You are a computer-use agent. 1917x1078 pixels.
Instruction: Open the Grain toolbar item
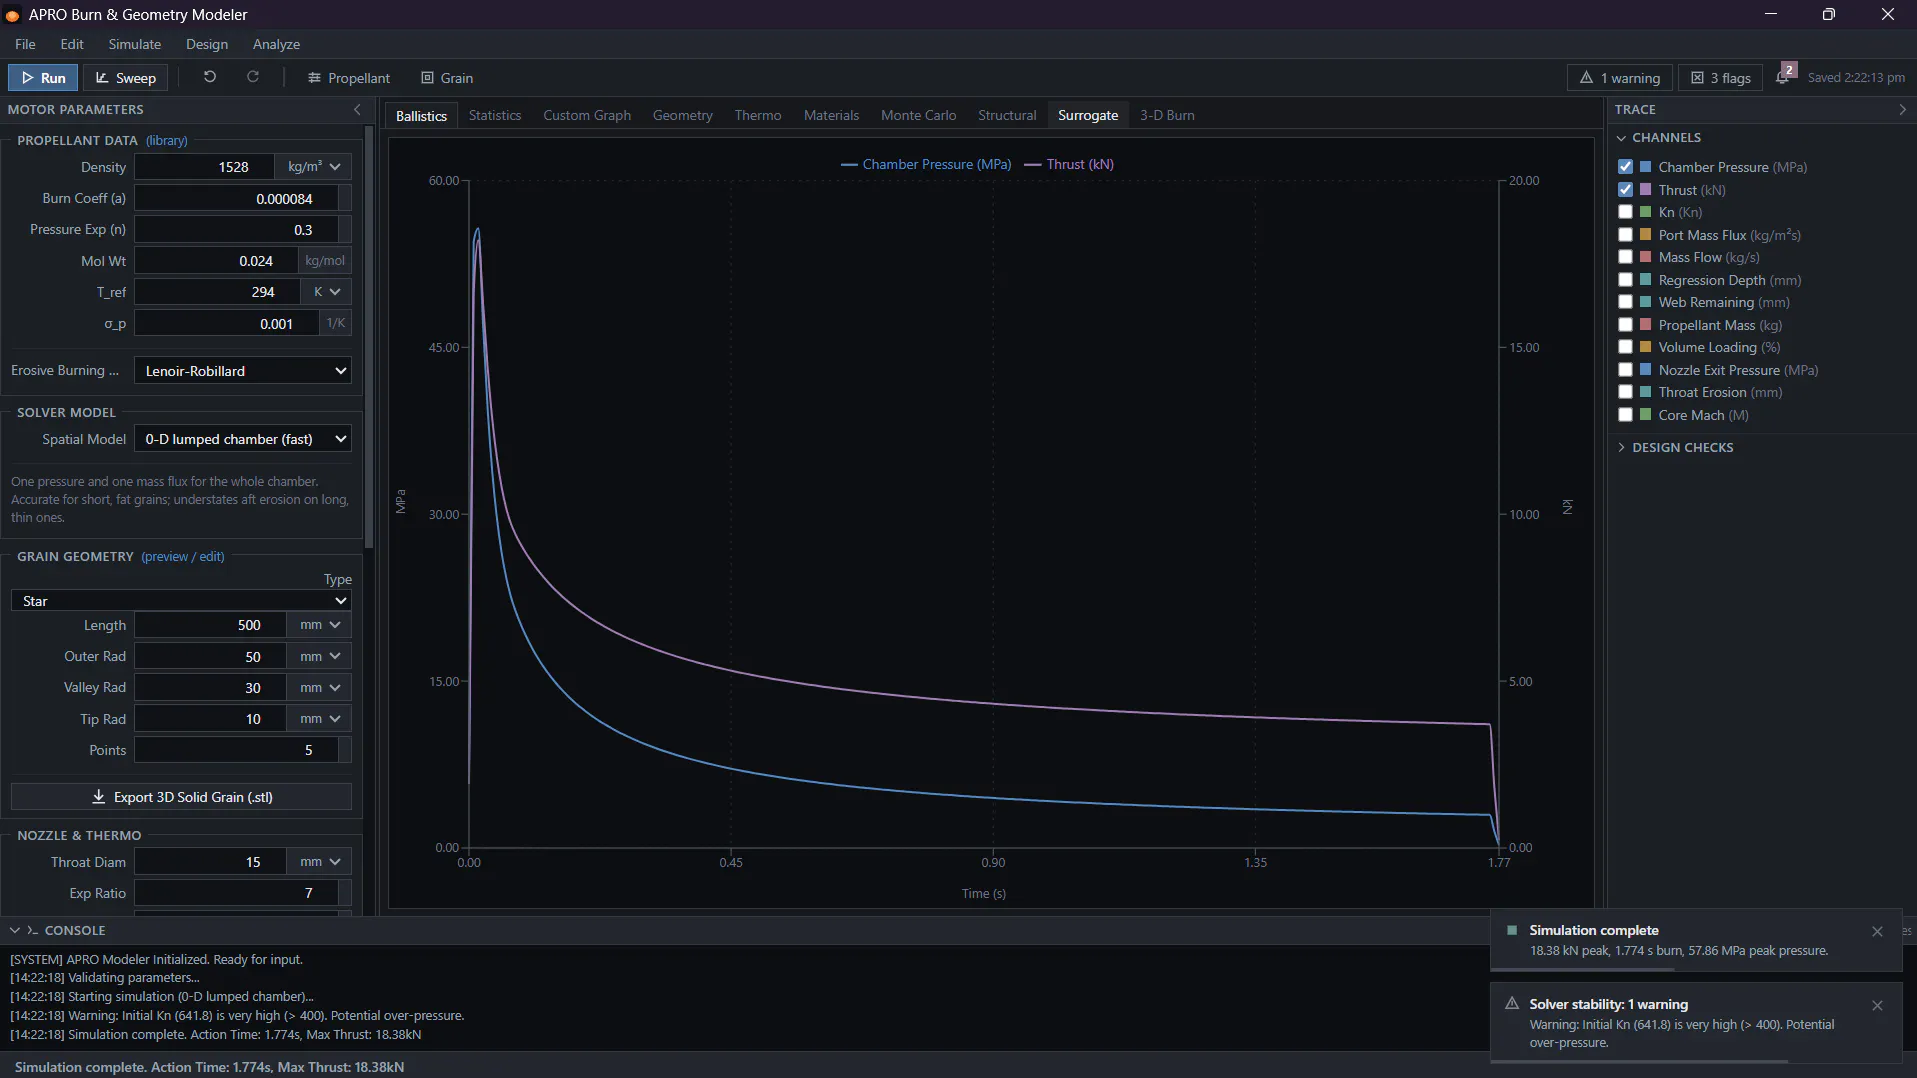pyautogui.click(x=447, y=78)
